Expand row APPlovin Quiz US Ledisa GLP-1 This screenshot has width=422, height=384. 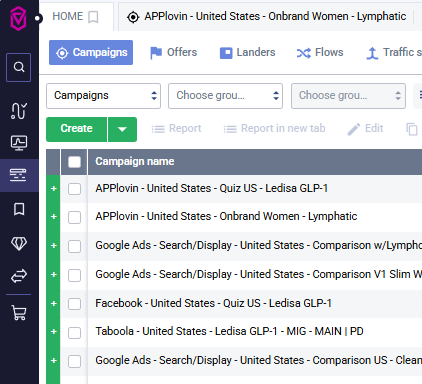pyautogui.click(x=54, y=189)
